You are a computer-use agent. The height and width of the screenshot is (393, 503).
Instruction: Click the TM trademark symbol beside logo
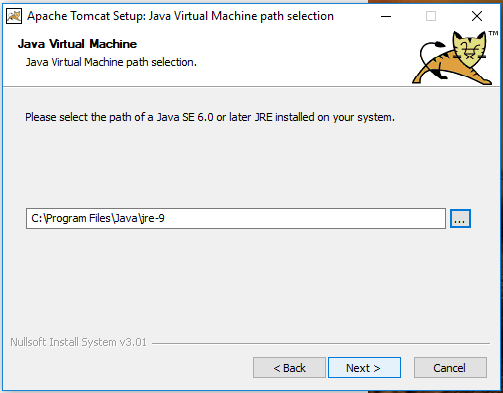[x=493, y=33]
